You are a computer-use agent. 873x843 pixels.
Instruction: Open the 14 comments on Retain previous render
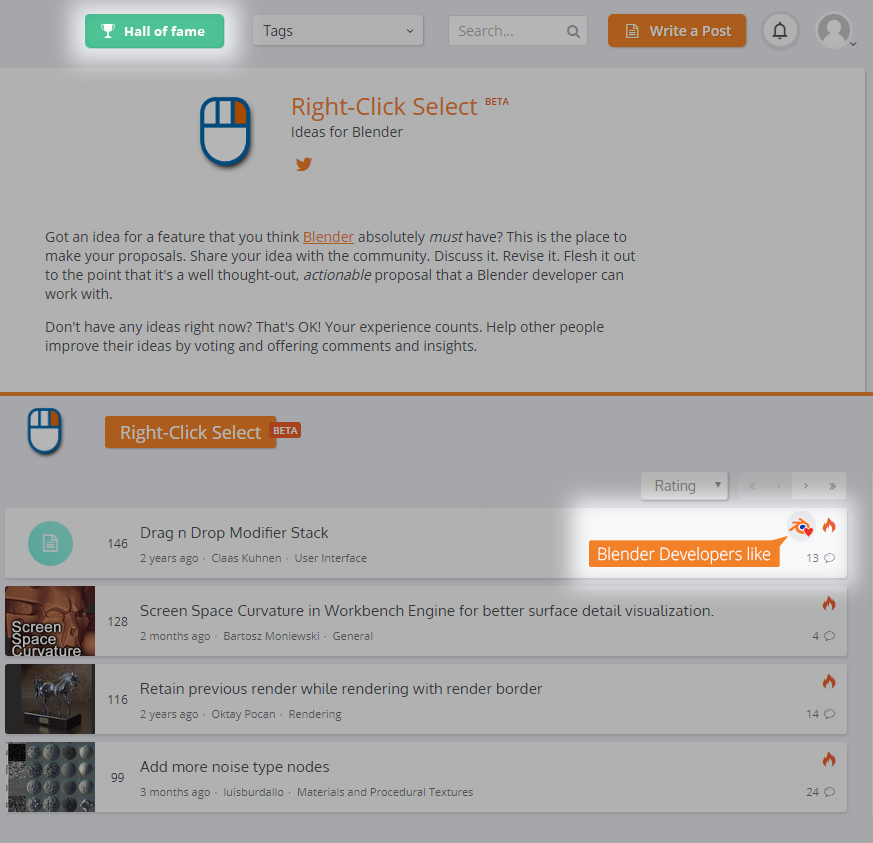coord(821,714)
